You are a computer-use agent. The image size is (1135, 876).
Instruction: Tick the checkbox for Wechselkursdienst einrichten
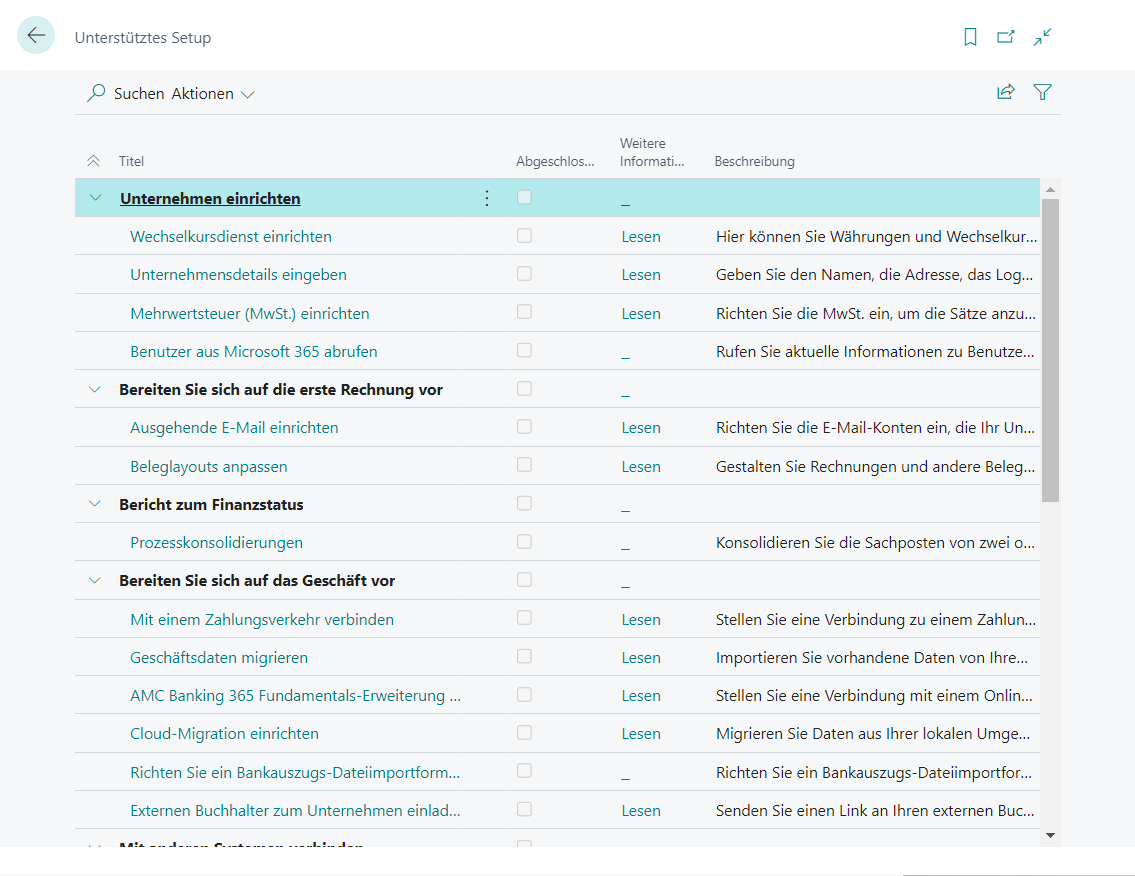pos(524,235)
